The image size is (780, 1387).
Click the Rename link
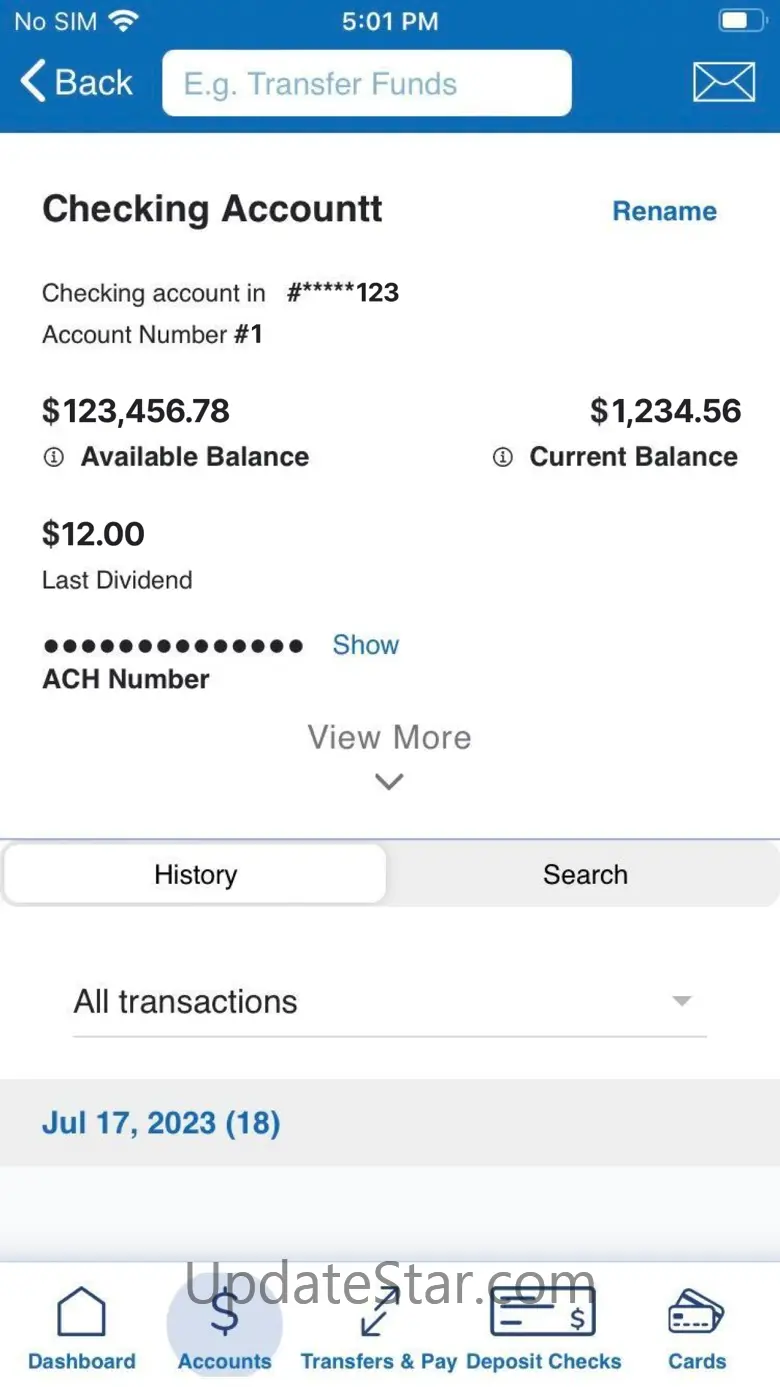[x=664, y=211]
